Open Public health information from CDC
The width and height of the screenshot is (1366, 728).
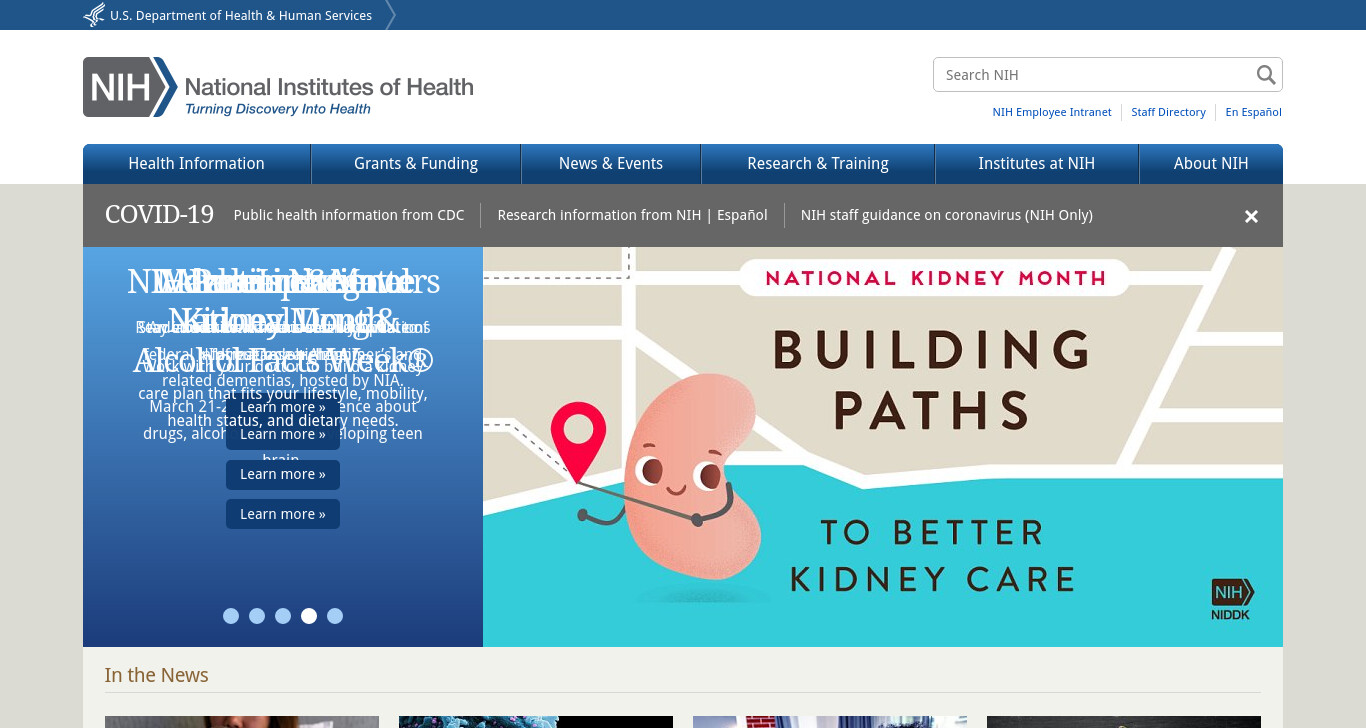pyautogui.click(x=349, y=215)
